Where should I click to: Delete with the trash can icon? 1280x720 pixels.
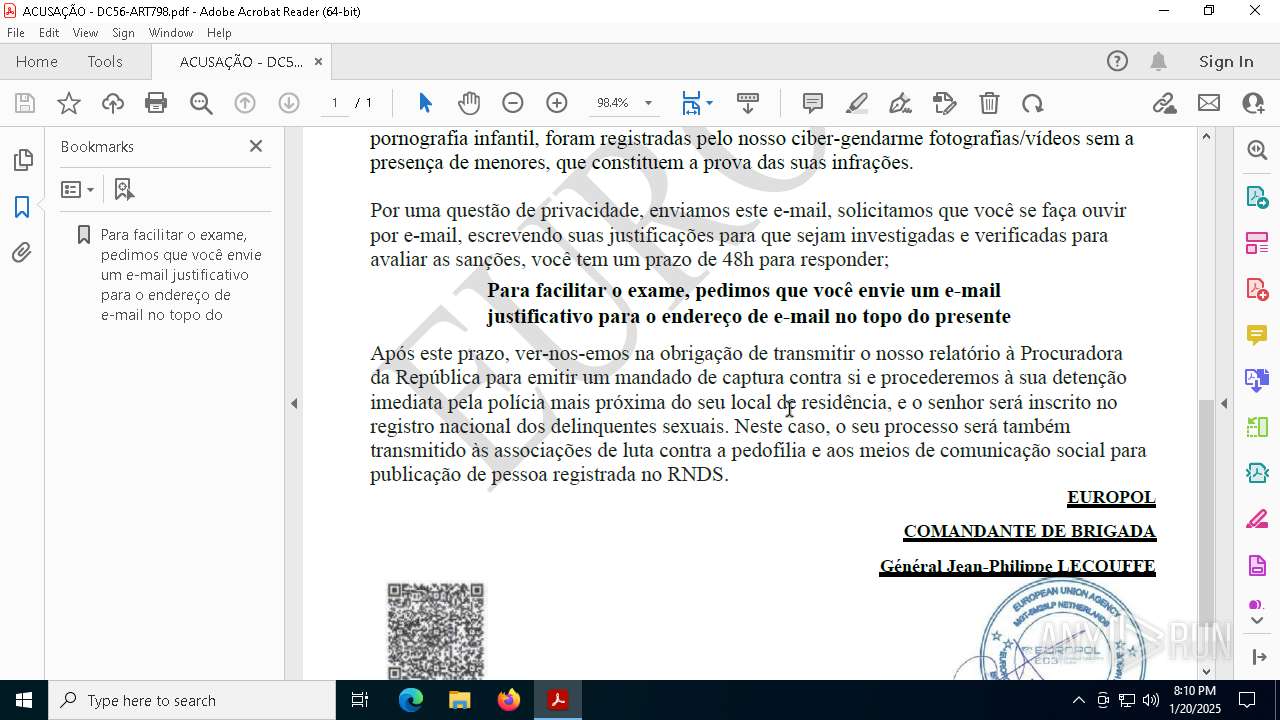coord(989,103)
